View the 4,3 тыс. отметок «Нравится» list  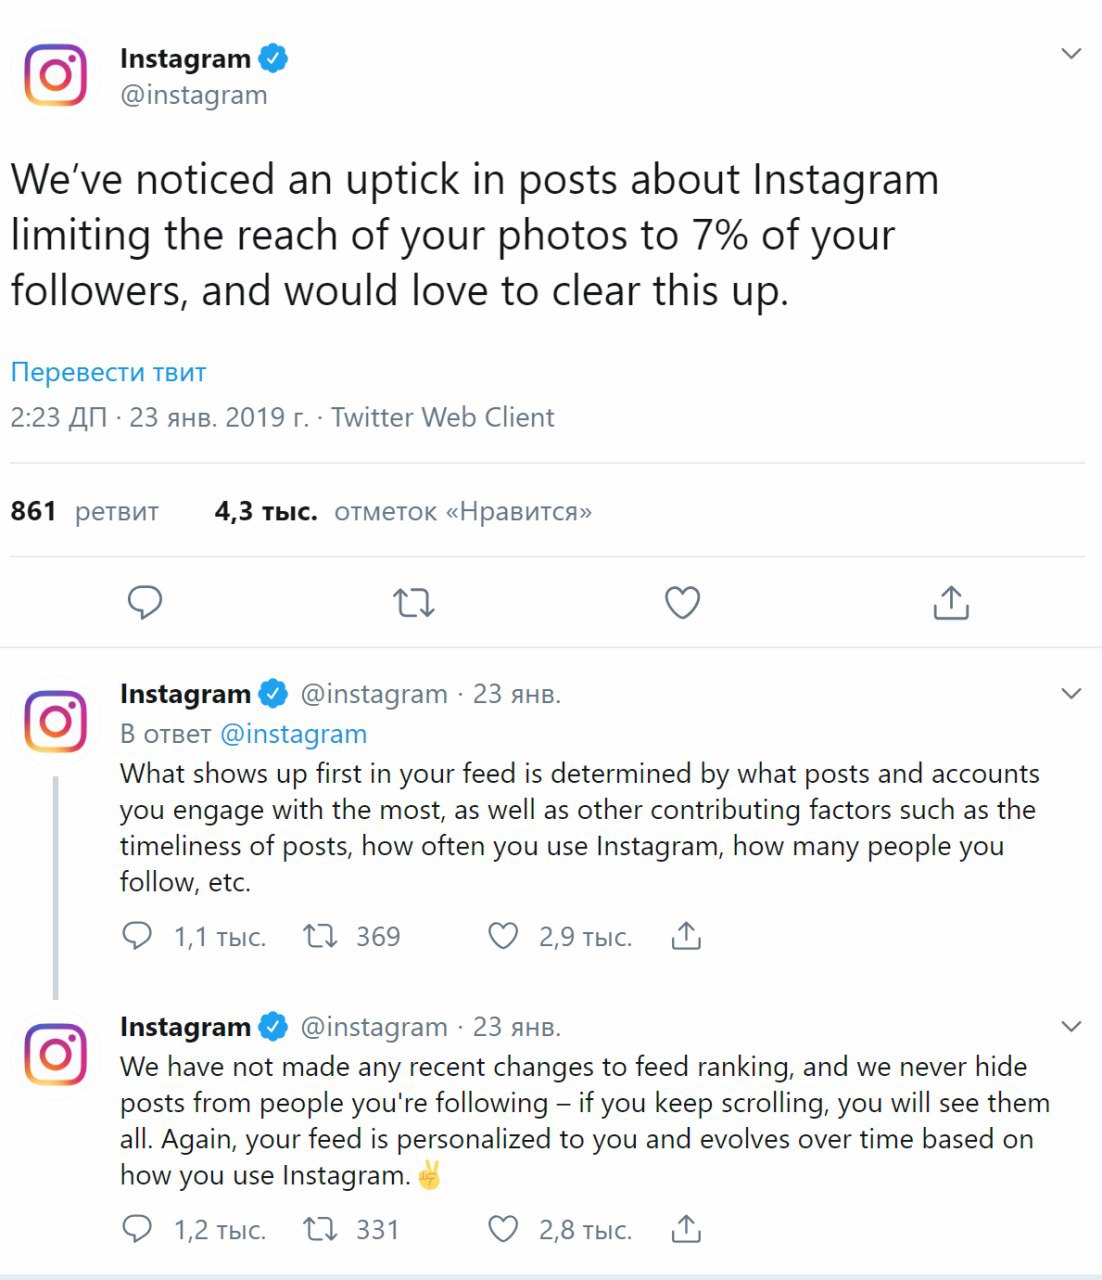pos(403,511)
